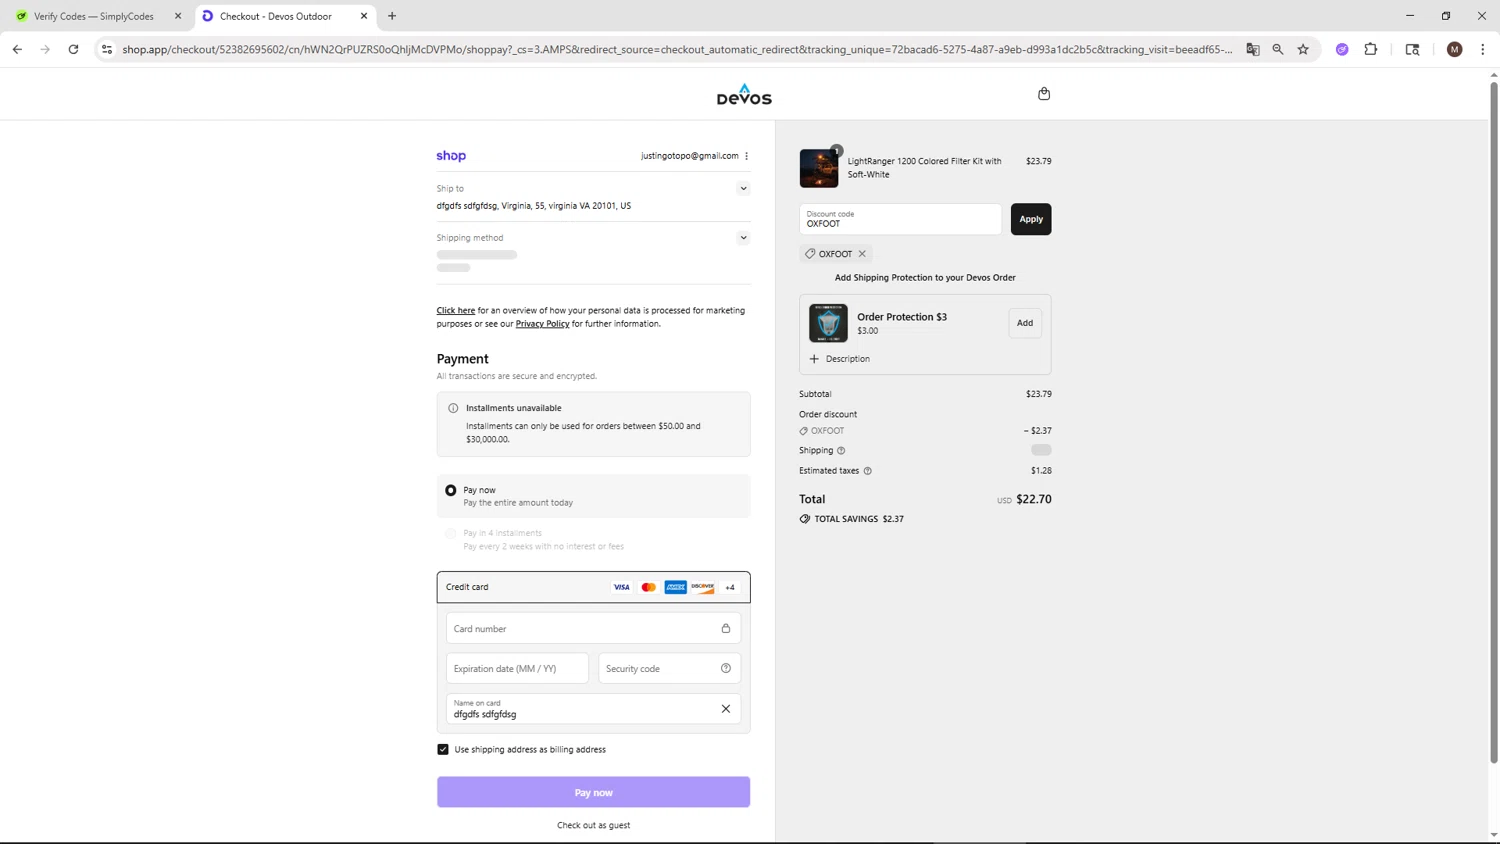Image resolution: width=1500 pixels, height=844 pixels.
Task: Open the cart bag icon
Action: [1044, 94]
